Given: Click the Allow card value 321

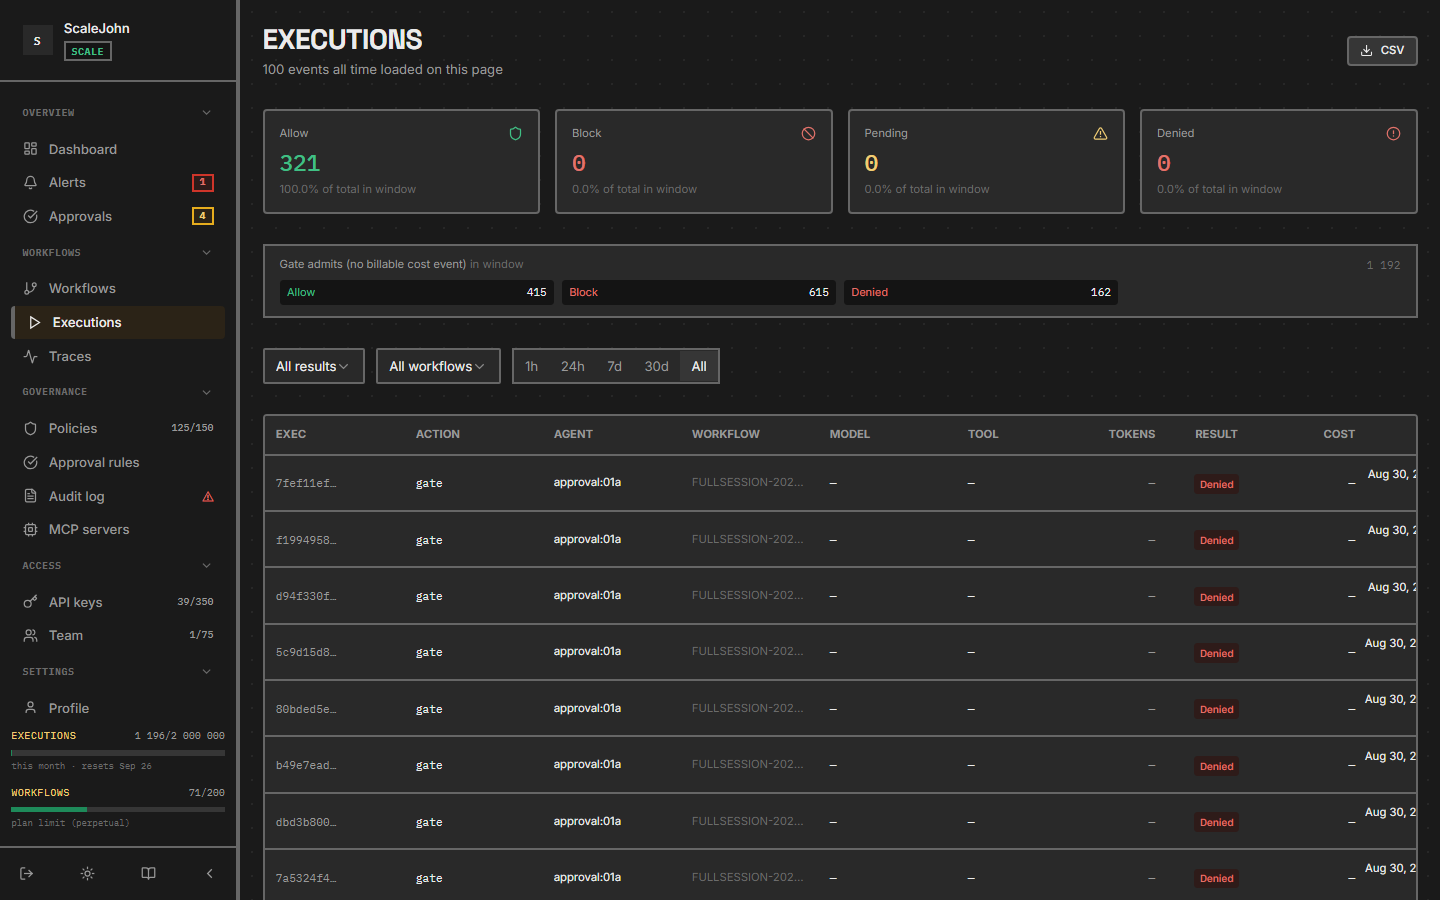Looking at the screenshot, I should (x=300, y=163).
